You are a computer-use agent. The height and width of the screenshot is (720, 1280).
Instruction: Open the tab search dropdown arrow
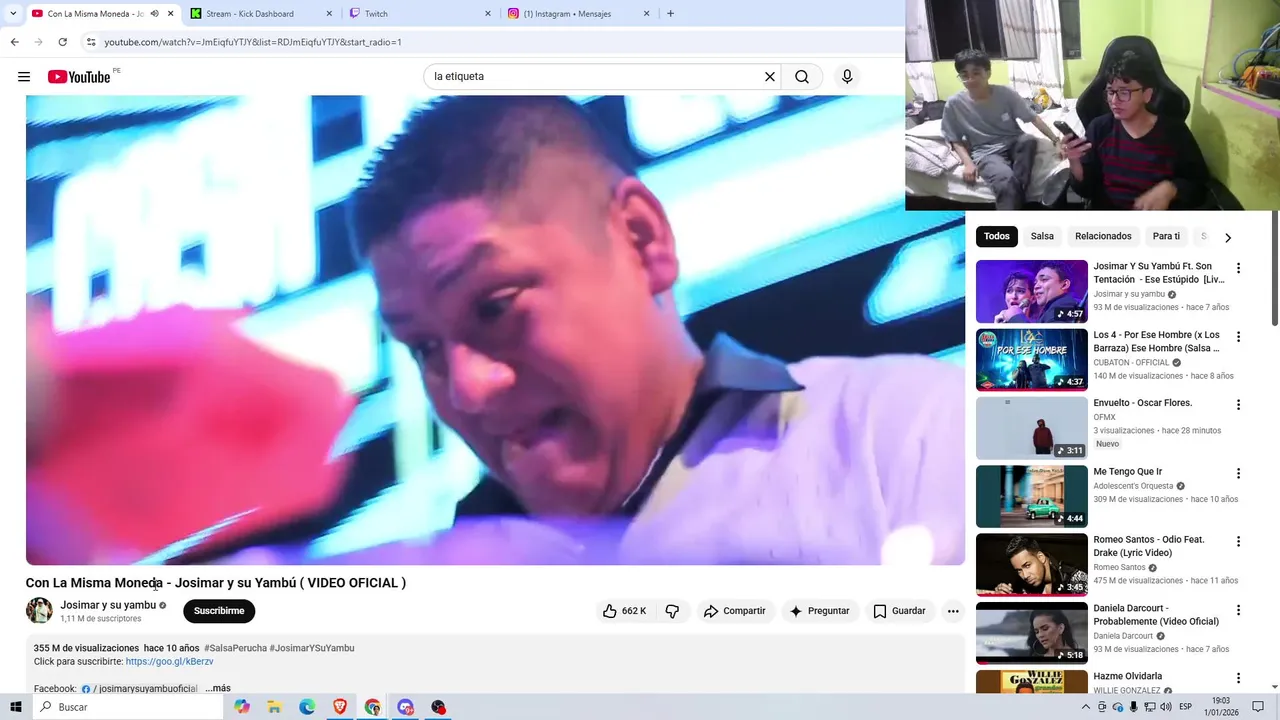tap(13, 14)
